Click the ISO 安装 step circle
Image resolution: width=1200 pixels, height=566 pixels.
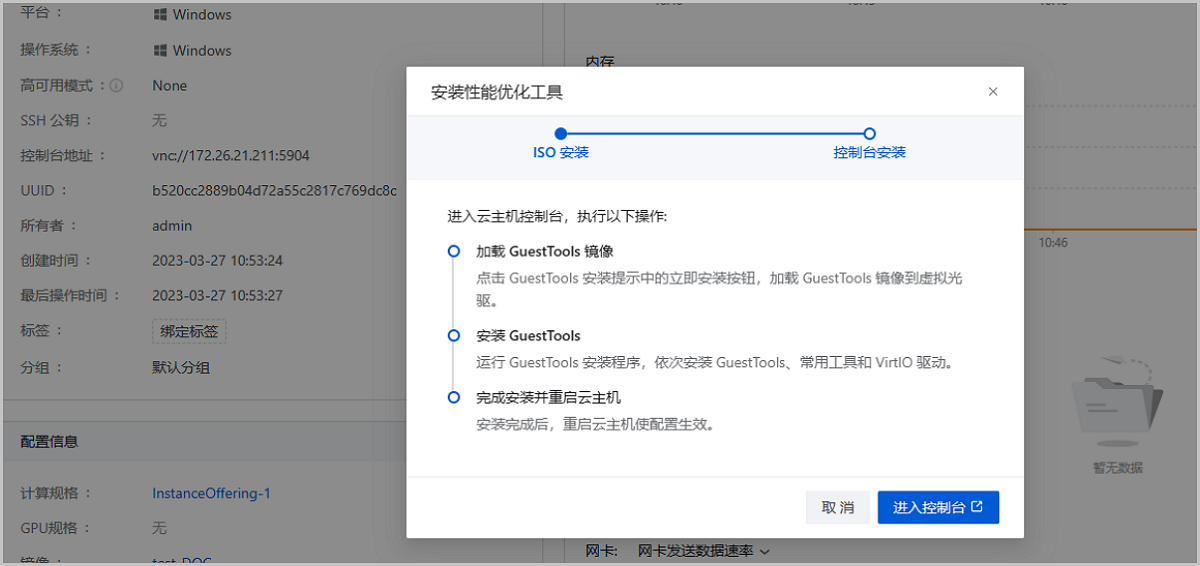tap(561, 133)
